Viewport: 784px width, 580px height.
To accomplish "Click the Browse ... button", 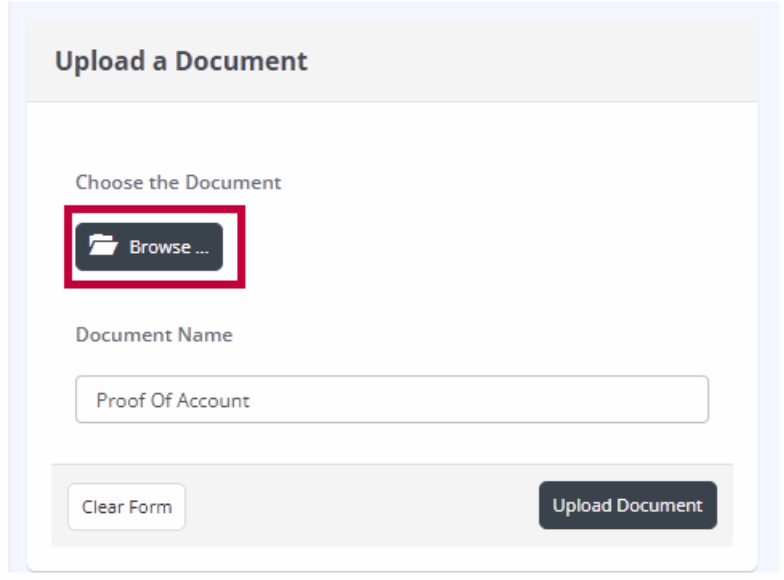I will (x=149, y=246).
